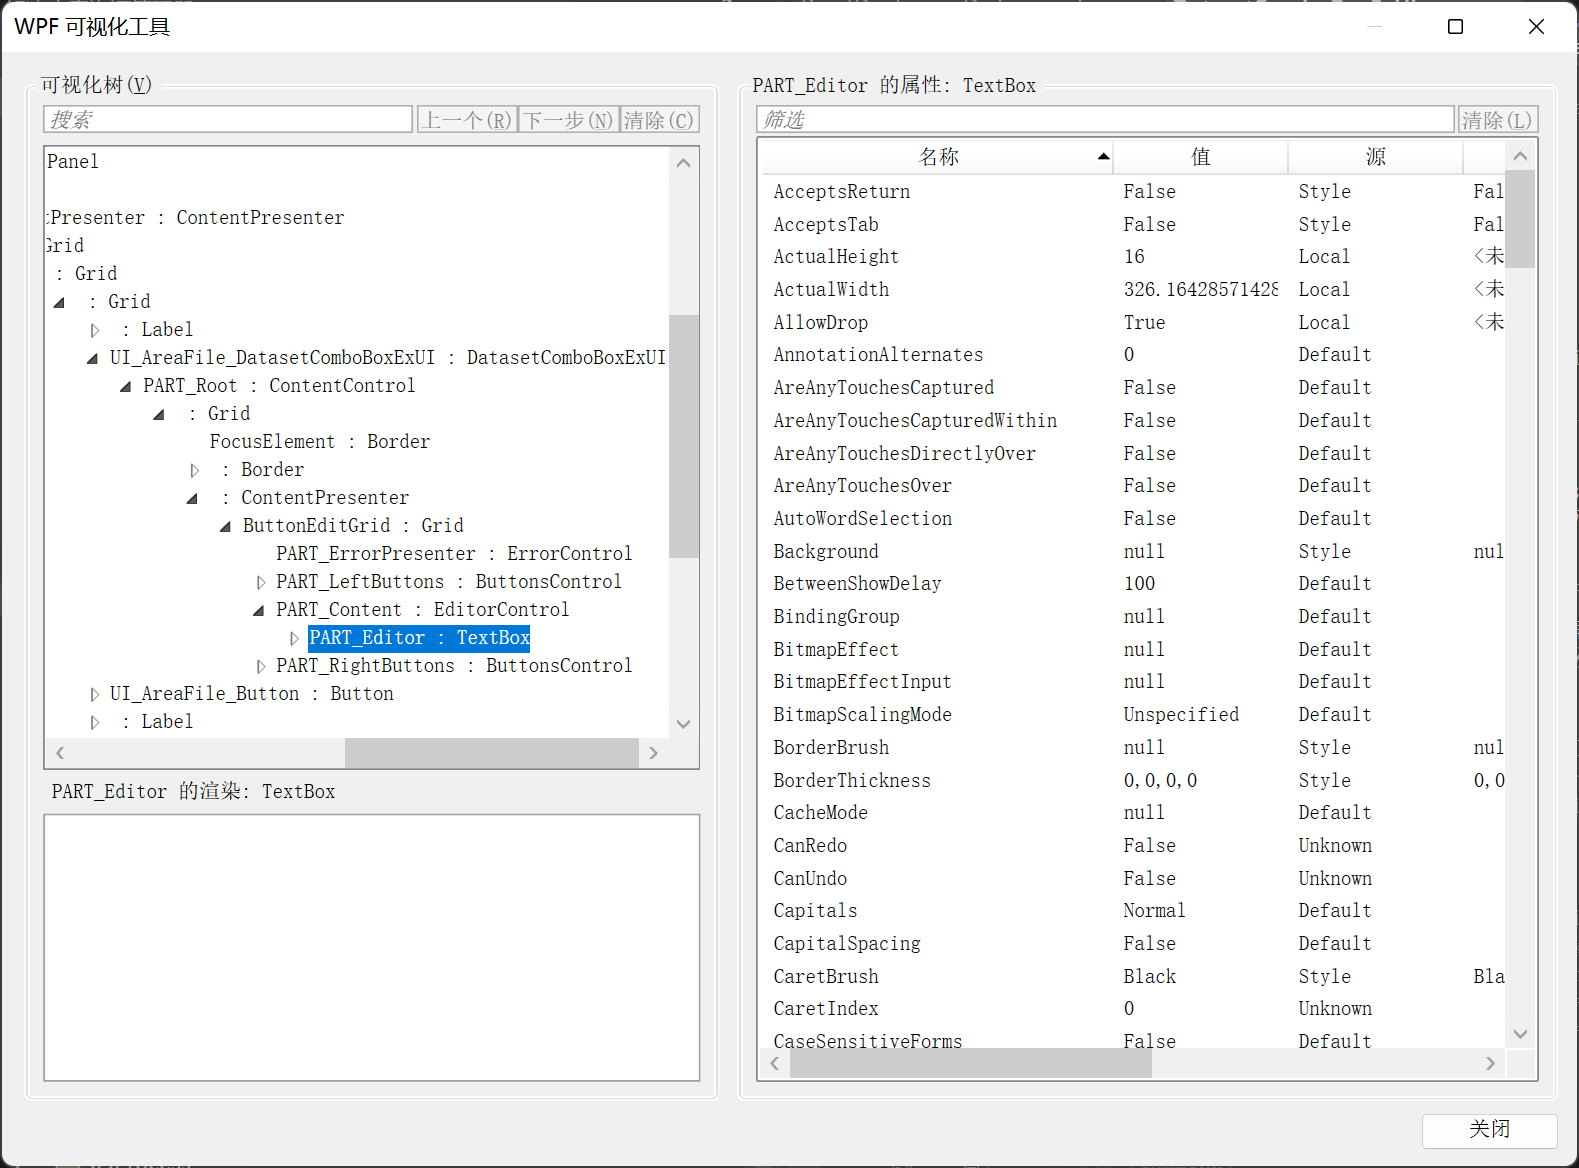The height and width of the screenshot is (1168, 1579).
Task: Click the properties list scroll-down arrow
Action: [x=1520, y=1034]
